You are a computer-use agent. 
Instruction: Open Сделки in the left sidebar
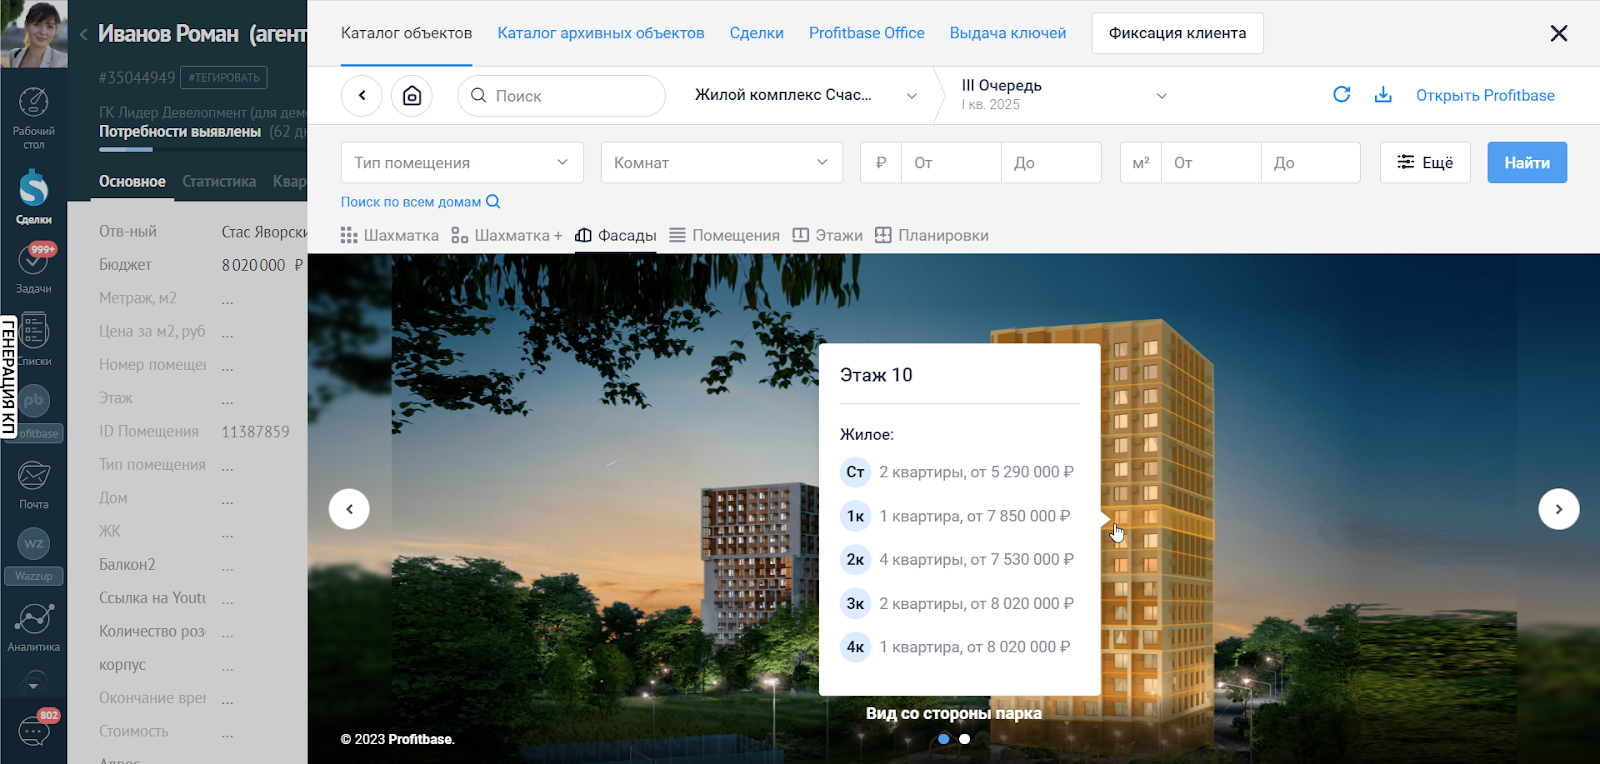pos(33,197)
